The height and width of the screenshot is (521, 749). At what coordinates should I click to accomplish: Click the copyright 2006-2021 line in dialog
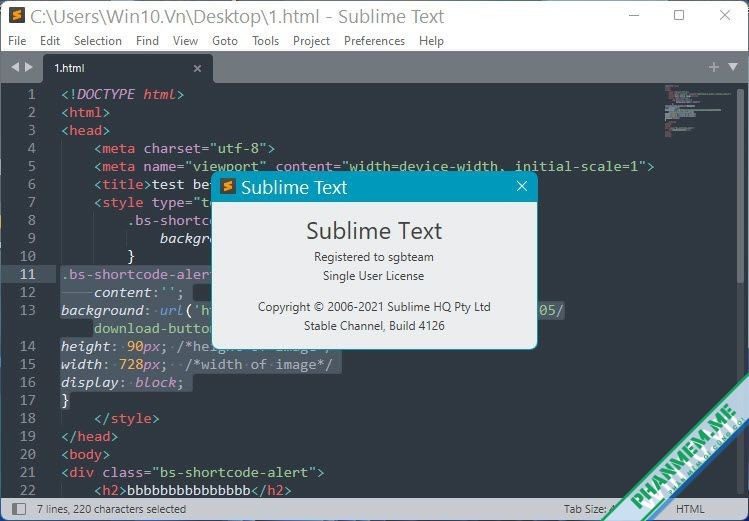(374, 307)
